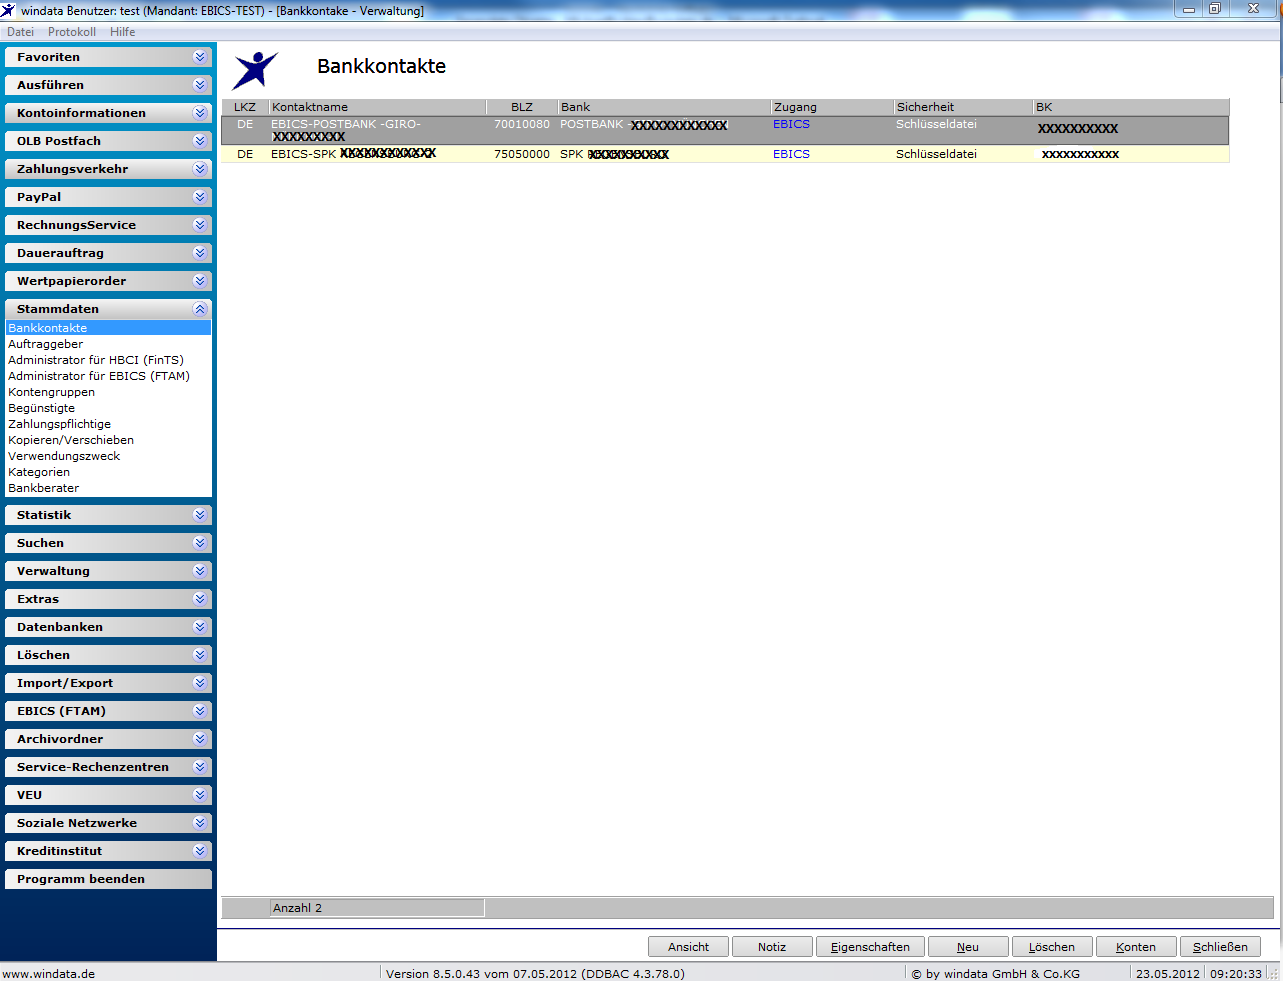
Task: Open the Protokoll menu
Action: (72, 32)
